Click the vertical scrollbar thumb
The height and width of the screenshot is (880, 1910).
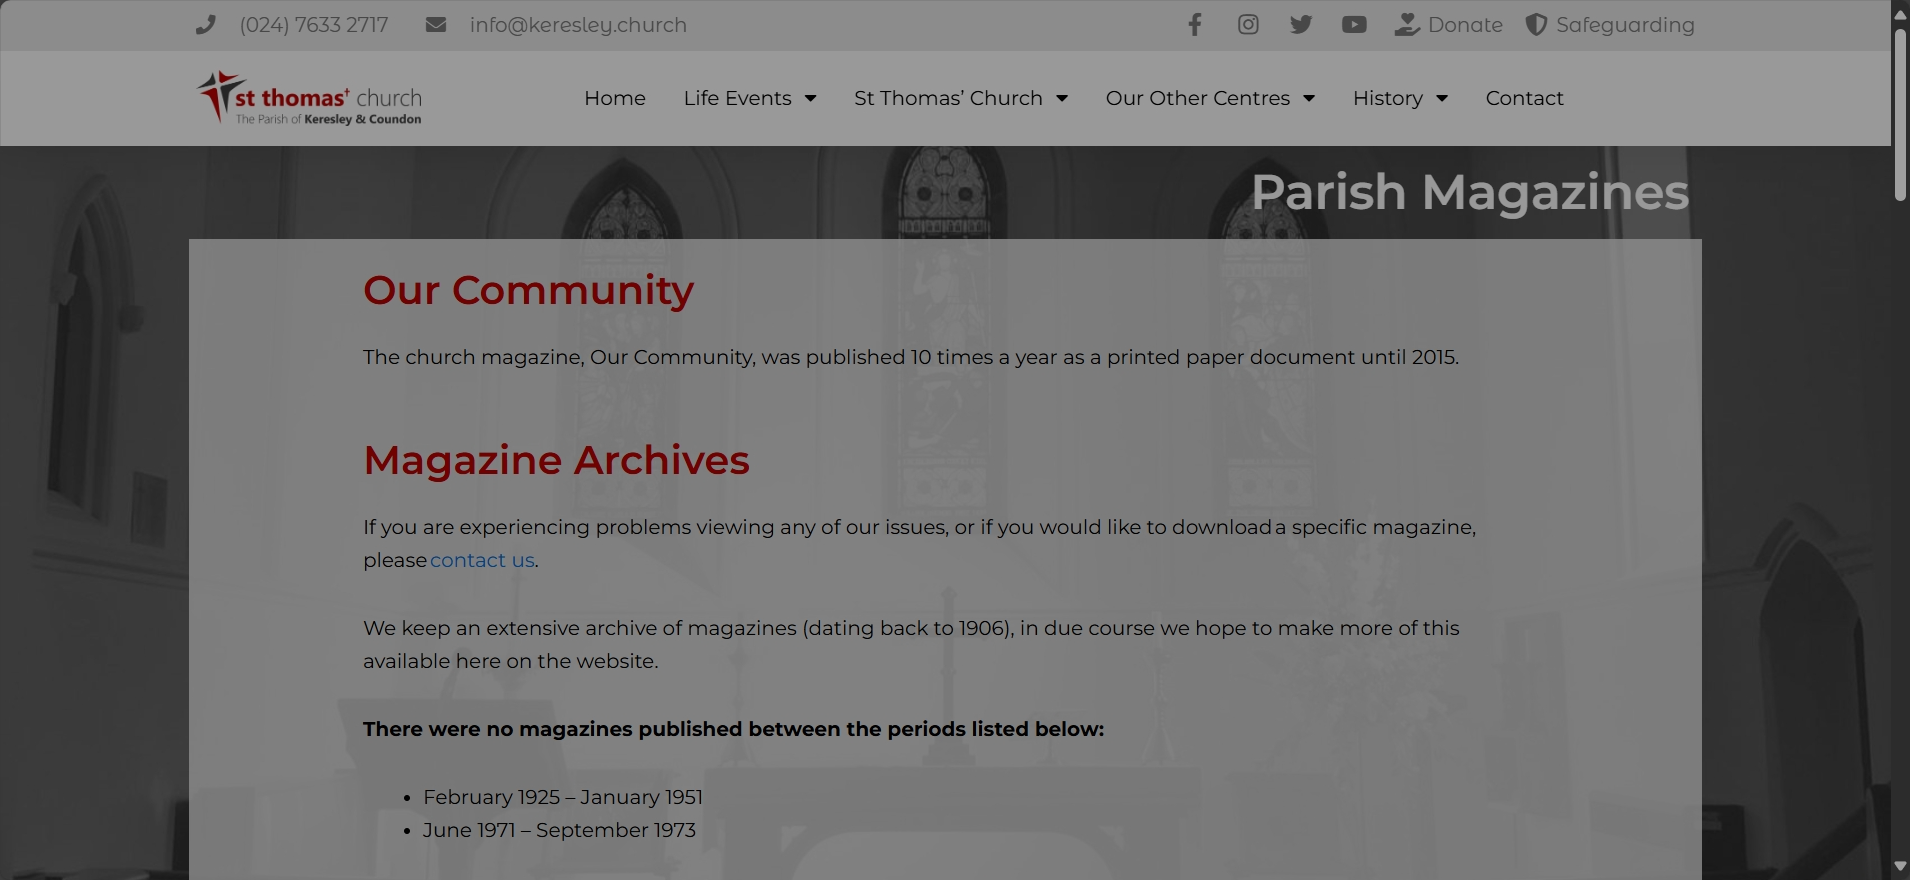click(1900, 115)
